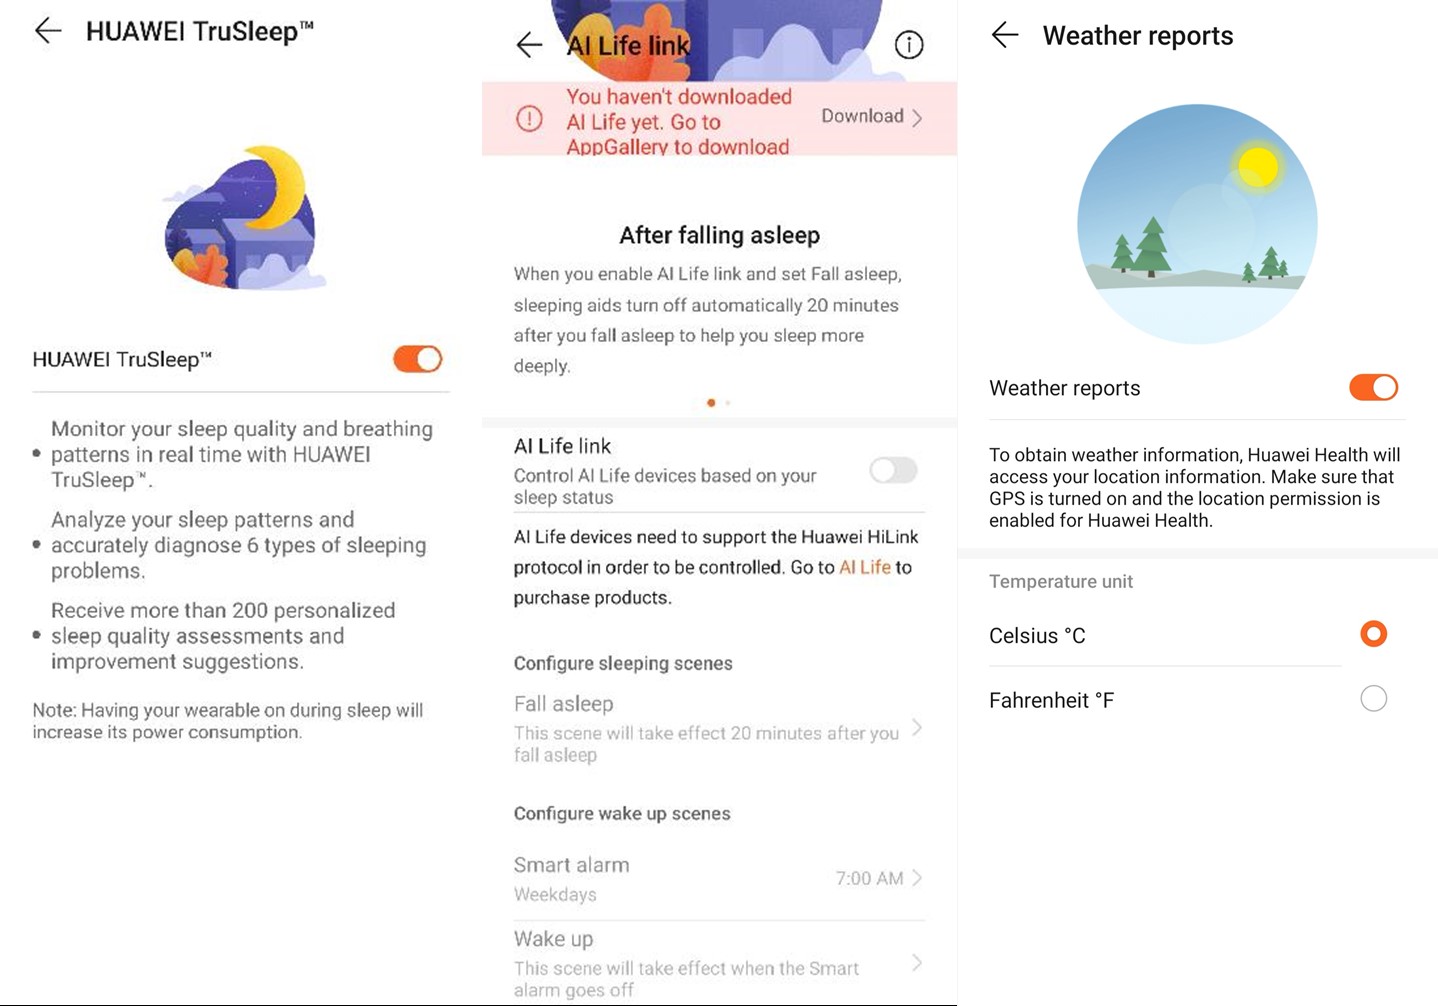Open the Wake up scene chevron

click(917, 963)
